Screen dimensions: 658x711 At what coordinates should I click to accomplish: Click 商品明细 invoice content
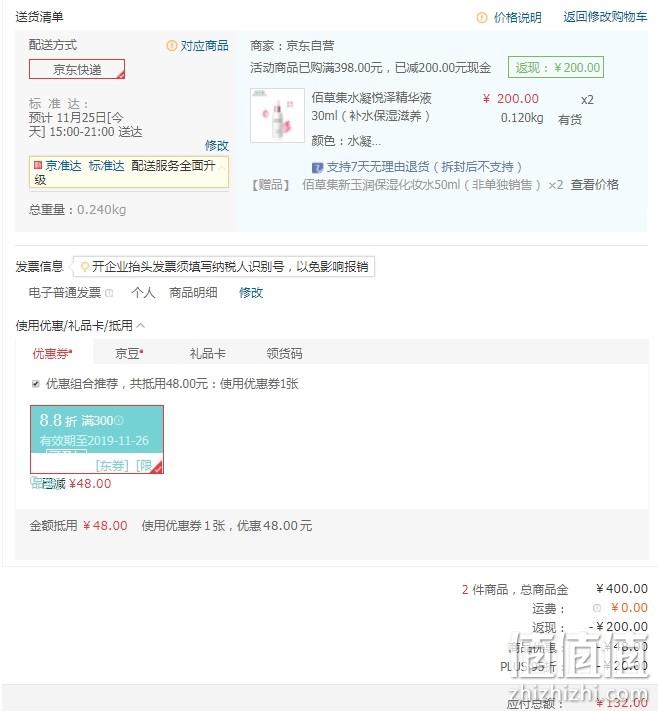point(193,292)
